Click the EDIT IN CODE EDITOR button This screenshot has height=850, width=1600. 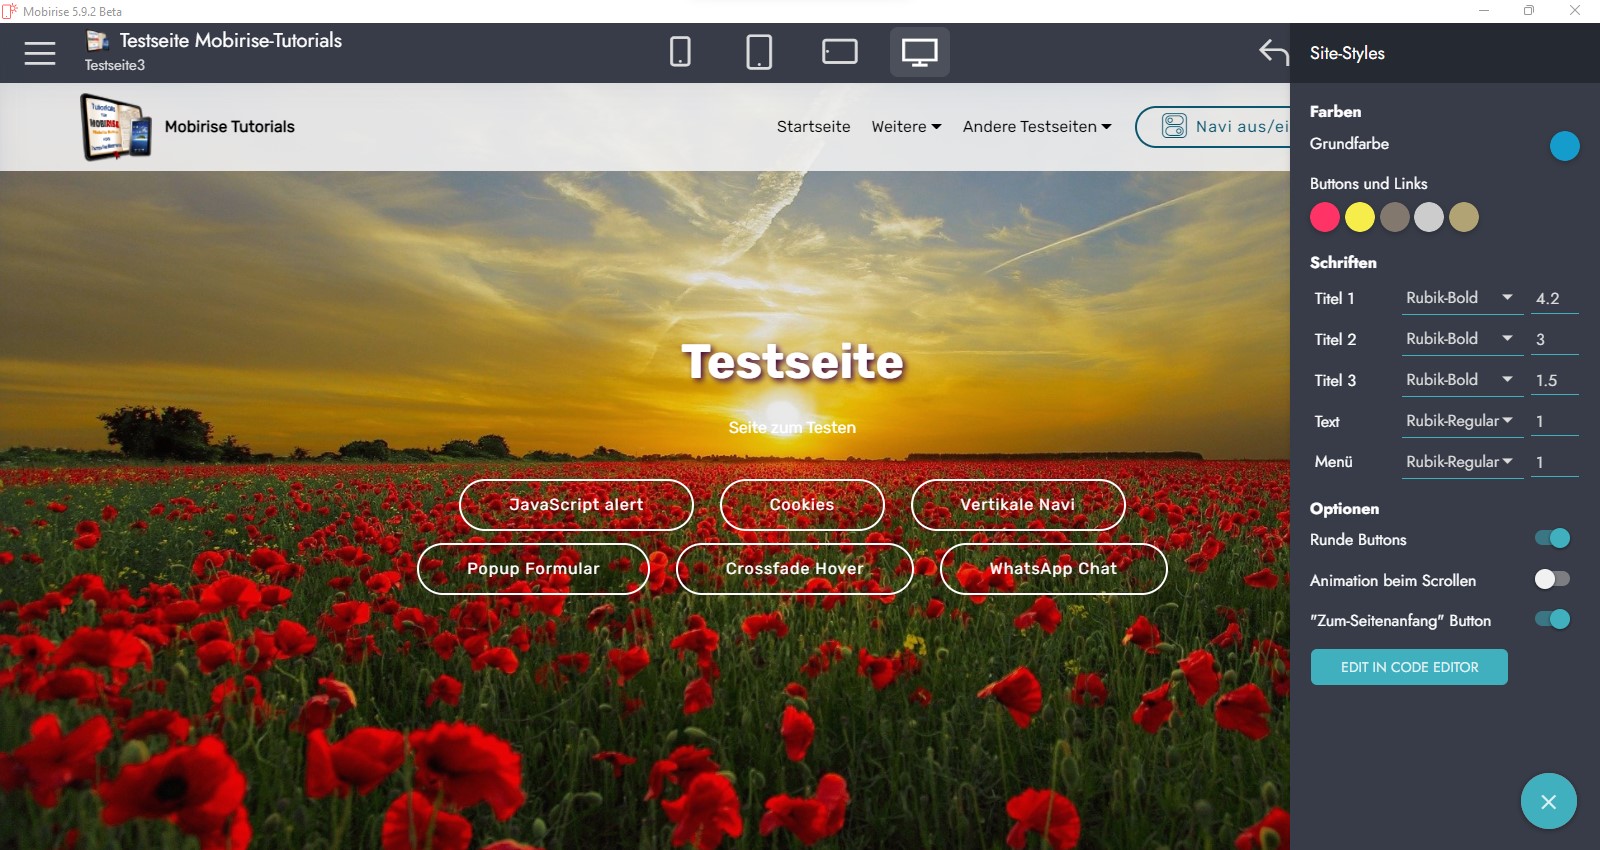tap(1409, 667)
